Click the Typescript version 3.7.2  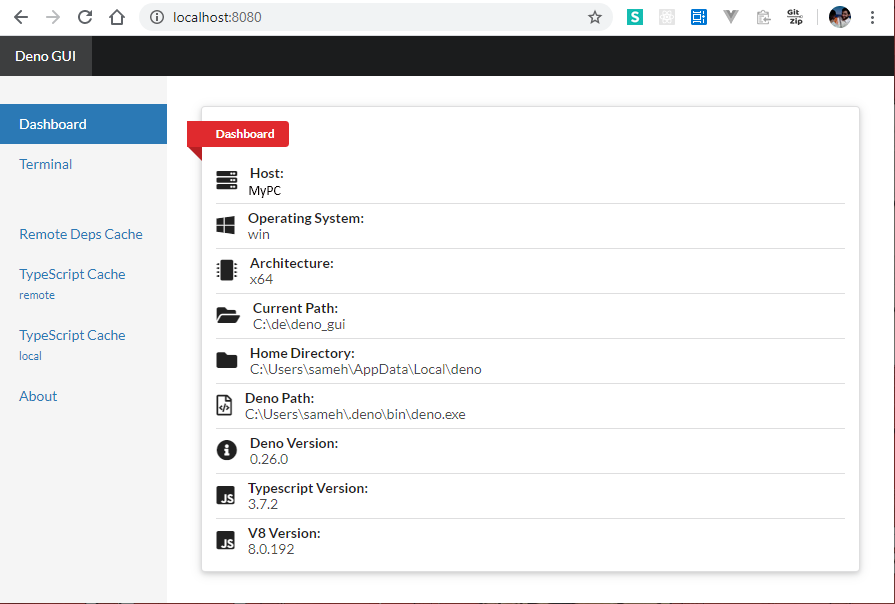tap(263, 504)
